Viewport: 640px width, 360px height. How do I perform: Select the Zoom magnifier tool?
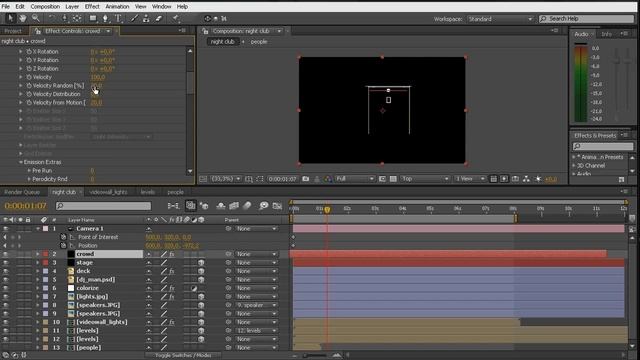click(36, 18)
